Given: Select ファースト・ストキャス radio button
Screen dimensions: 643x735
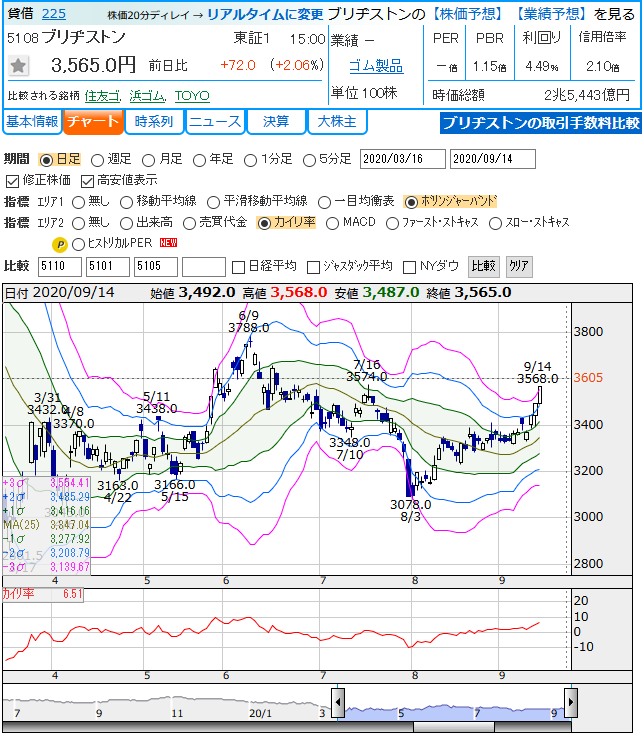Looking at the screenshot, I should click(392, 224).
